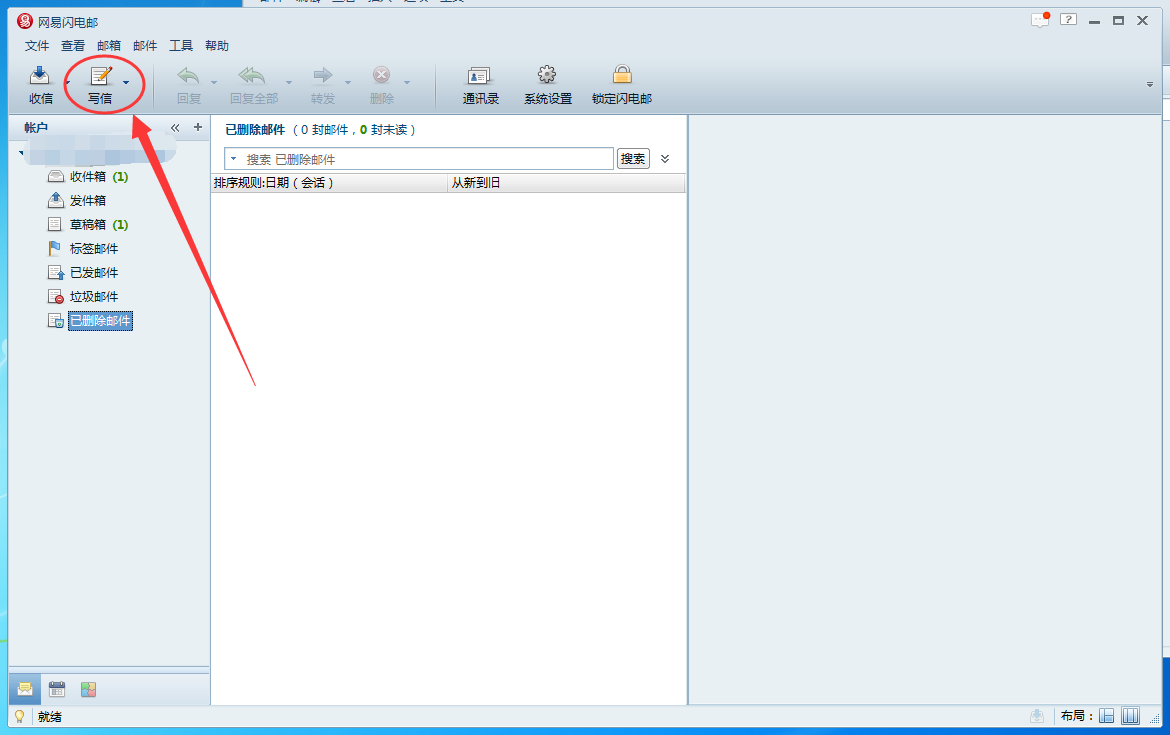Switch to calendar view icon
The height and width of the screenshot is (735, 1170).
(x=57, y=689)
